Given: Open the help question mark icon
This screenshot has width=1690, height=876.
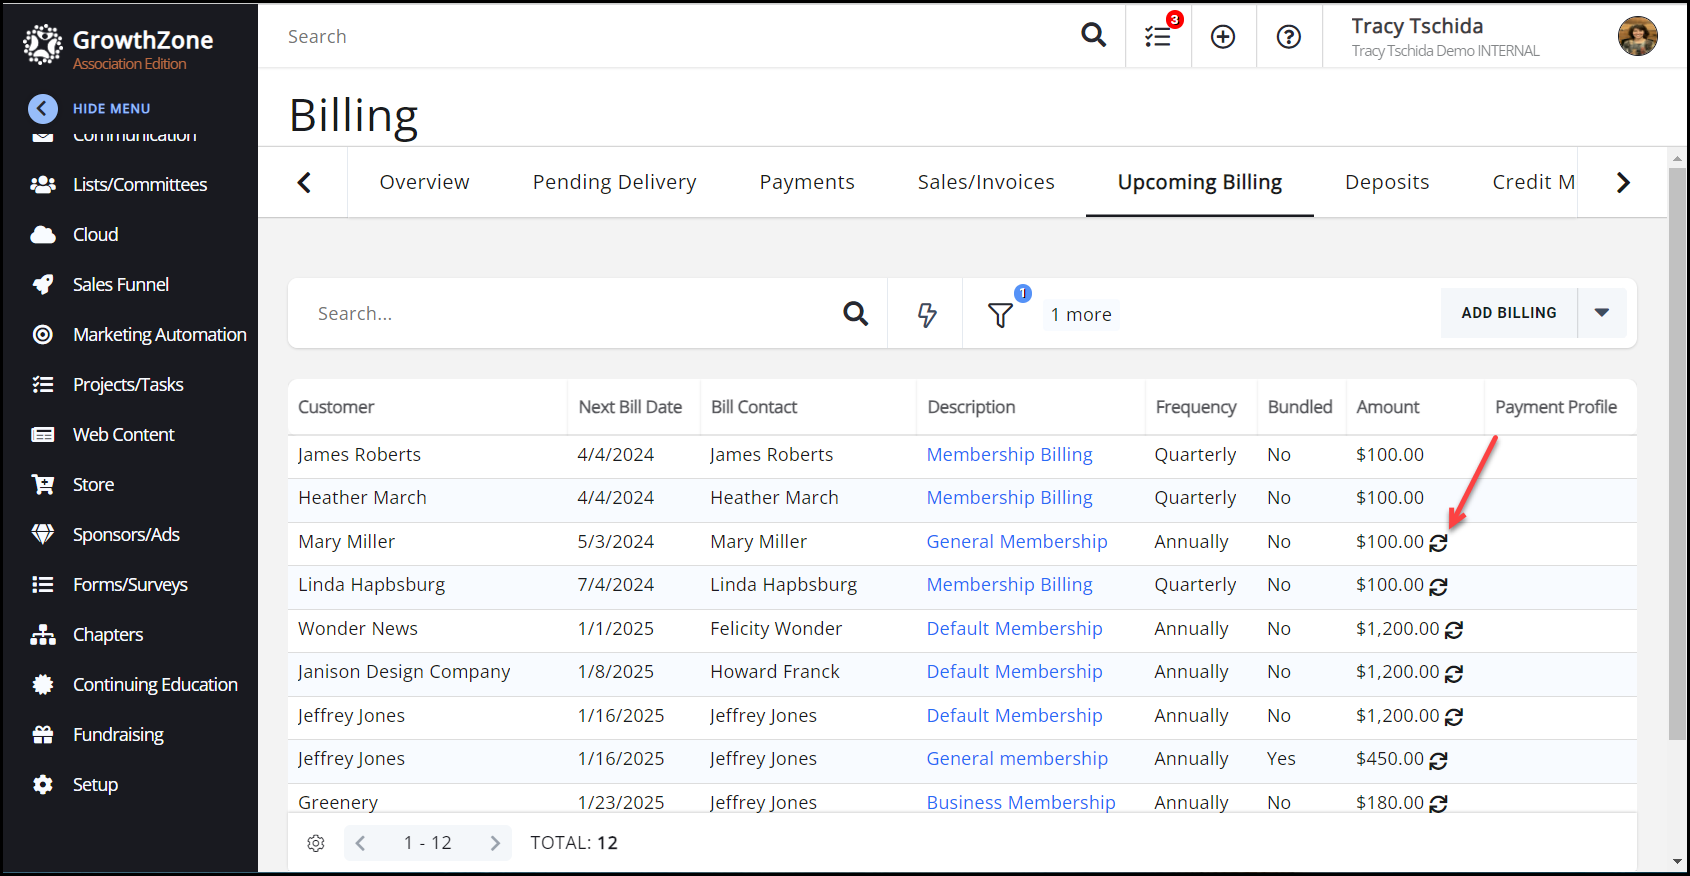Looking at the screenshot, I should [1289, 37].
